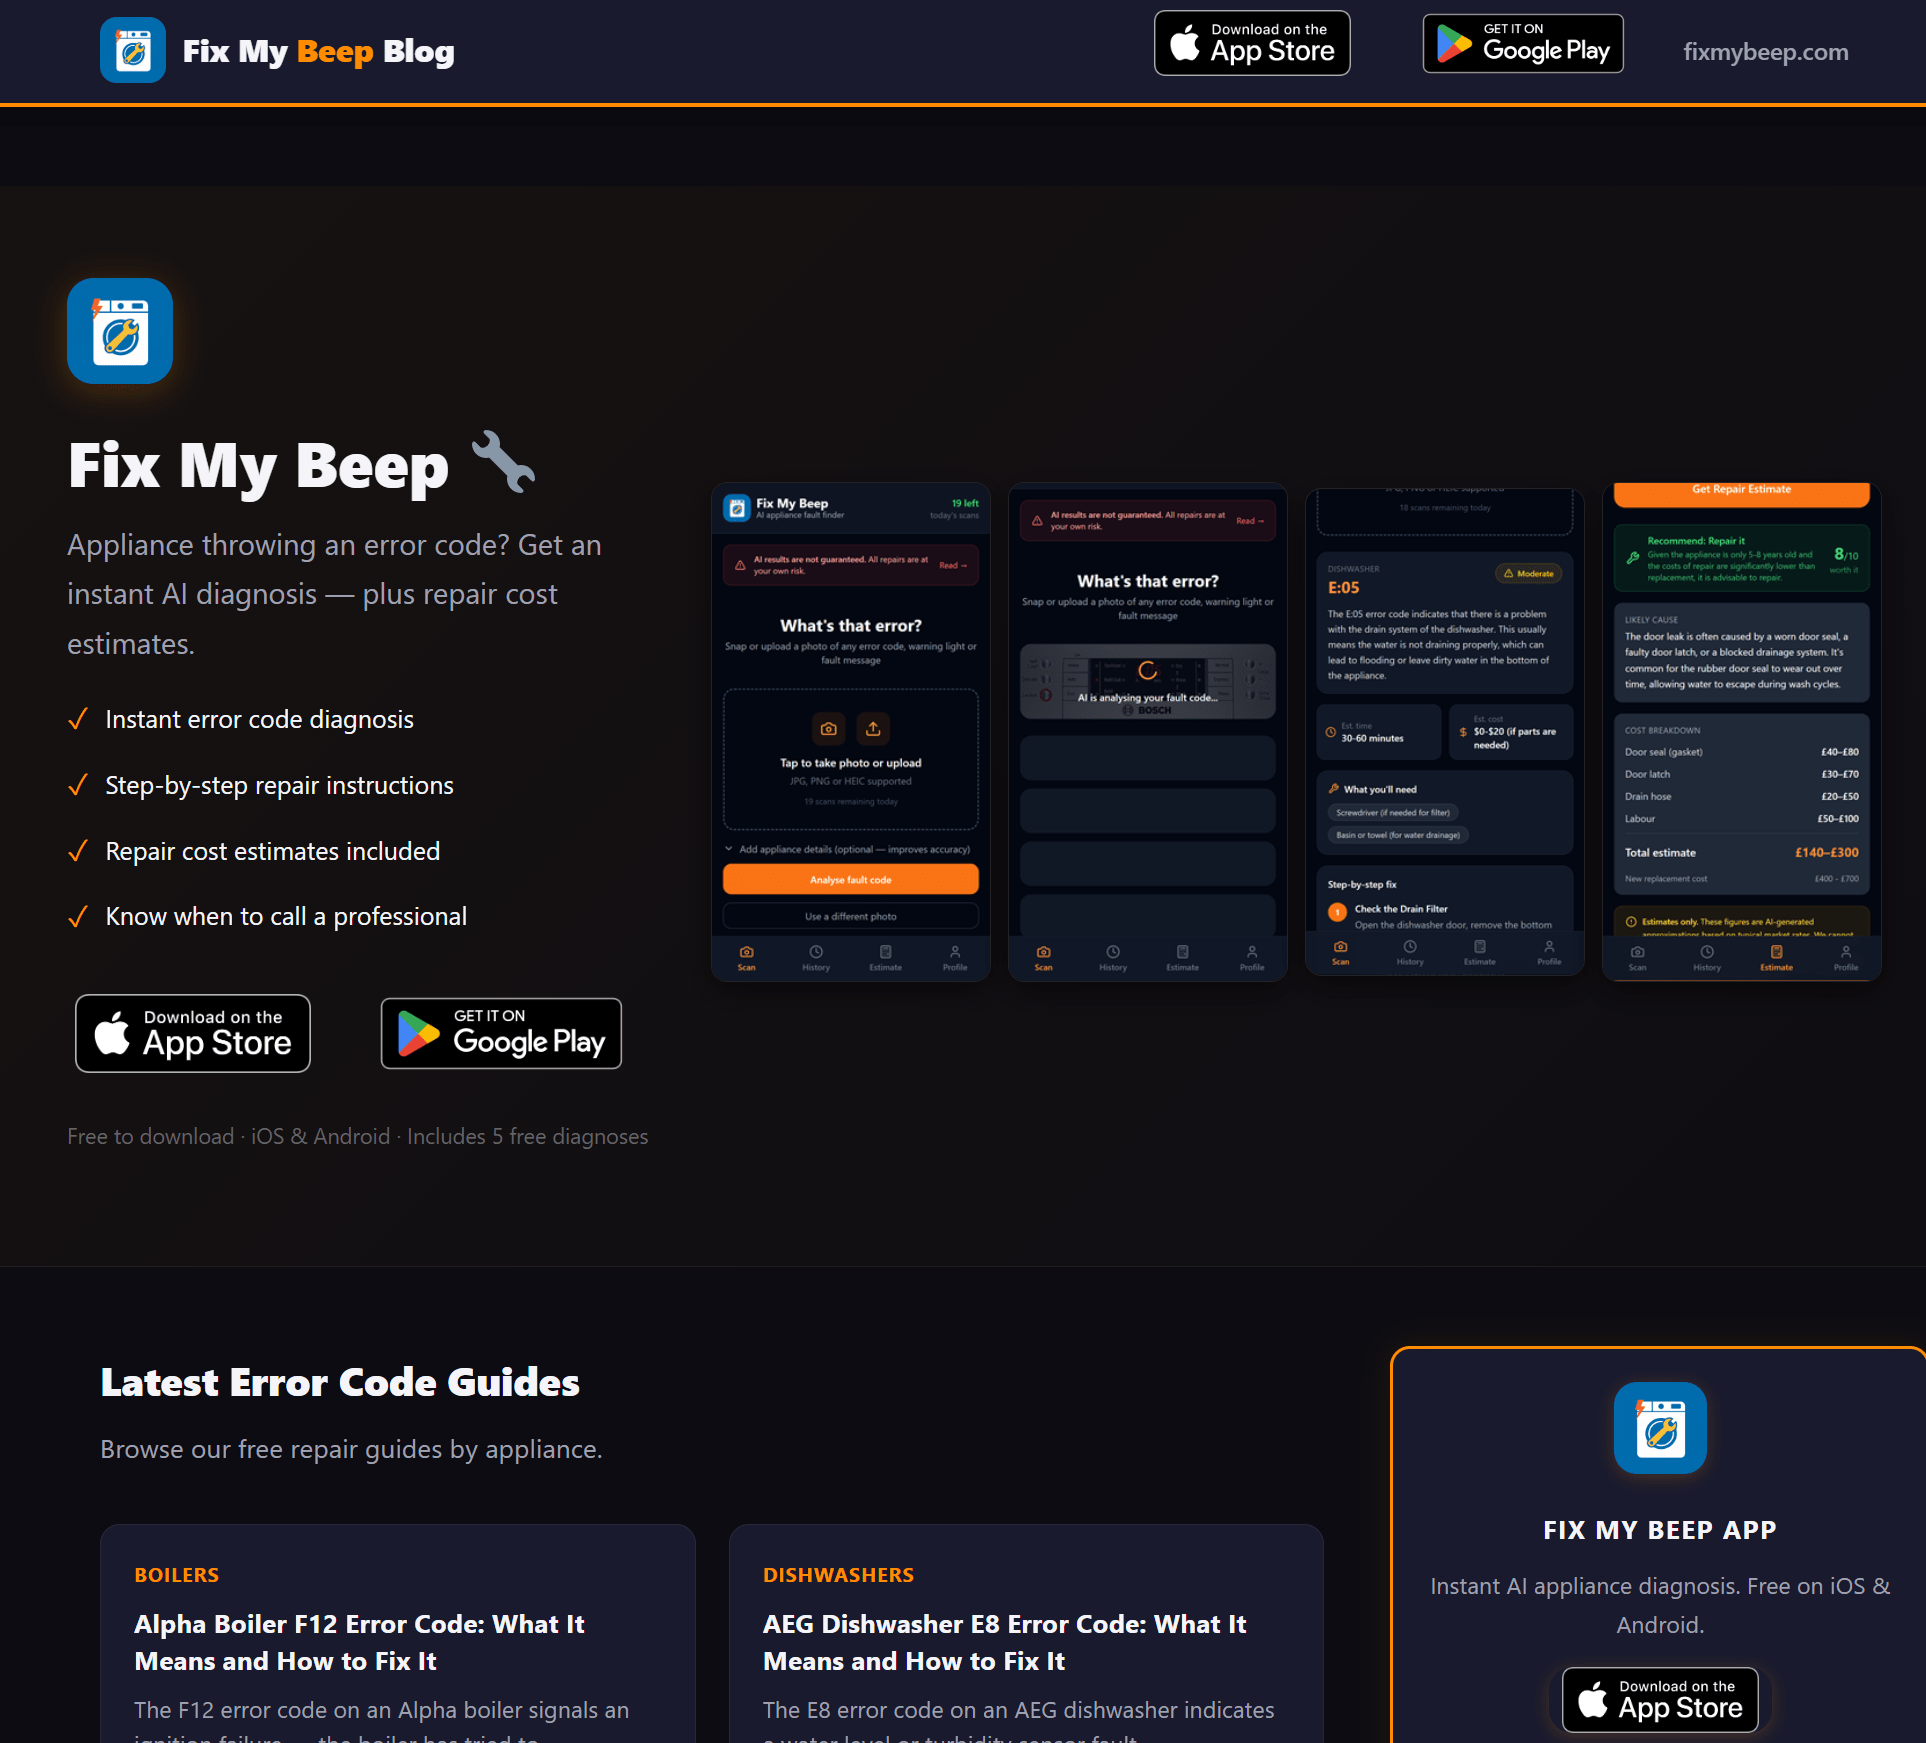
Task: Click "Browse our free repair guides by appliance." text
Action: (351, 1450)
